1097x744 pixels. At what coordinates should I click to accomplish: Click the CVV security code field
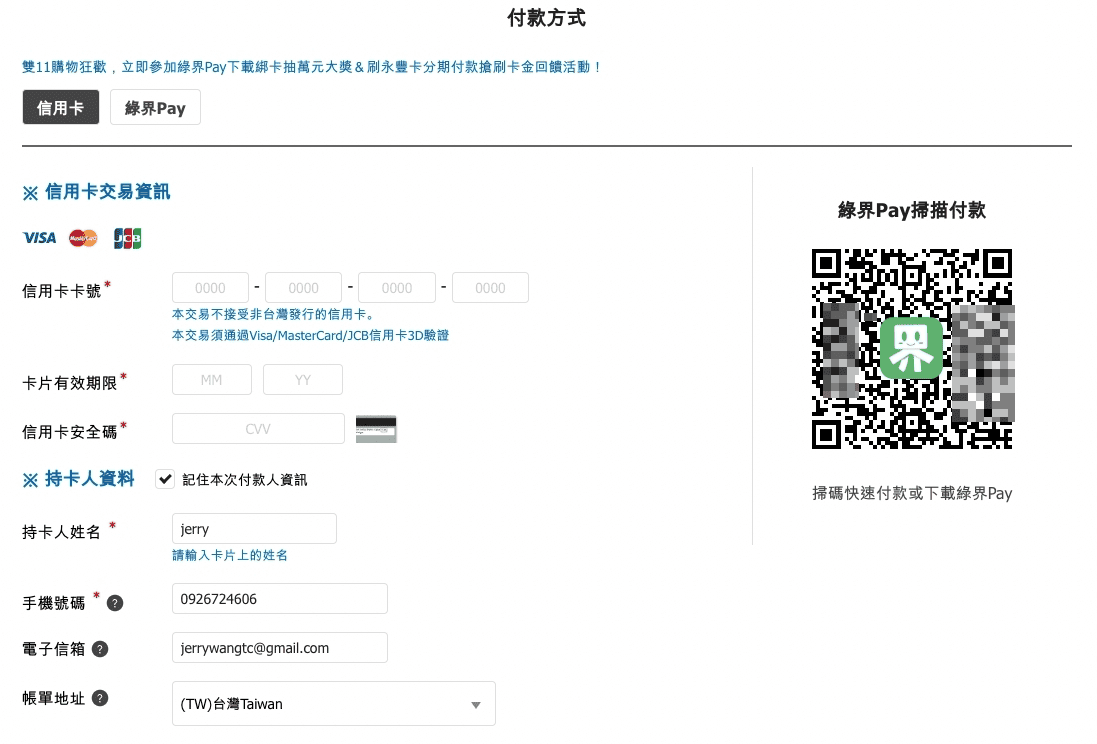[x=258, y=428]
